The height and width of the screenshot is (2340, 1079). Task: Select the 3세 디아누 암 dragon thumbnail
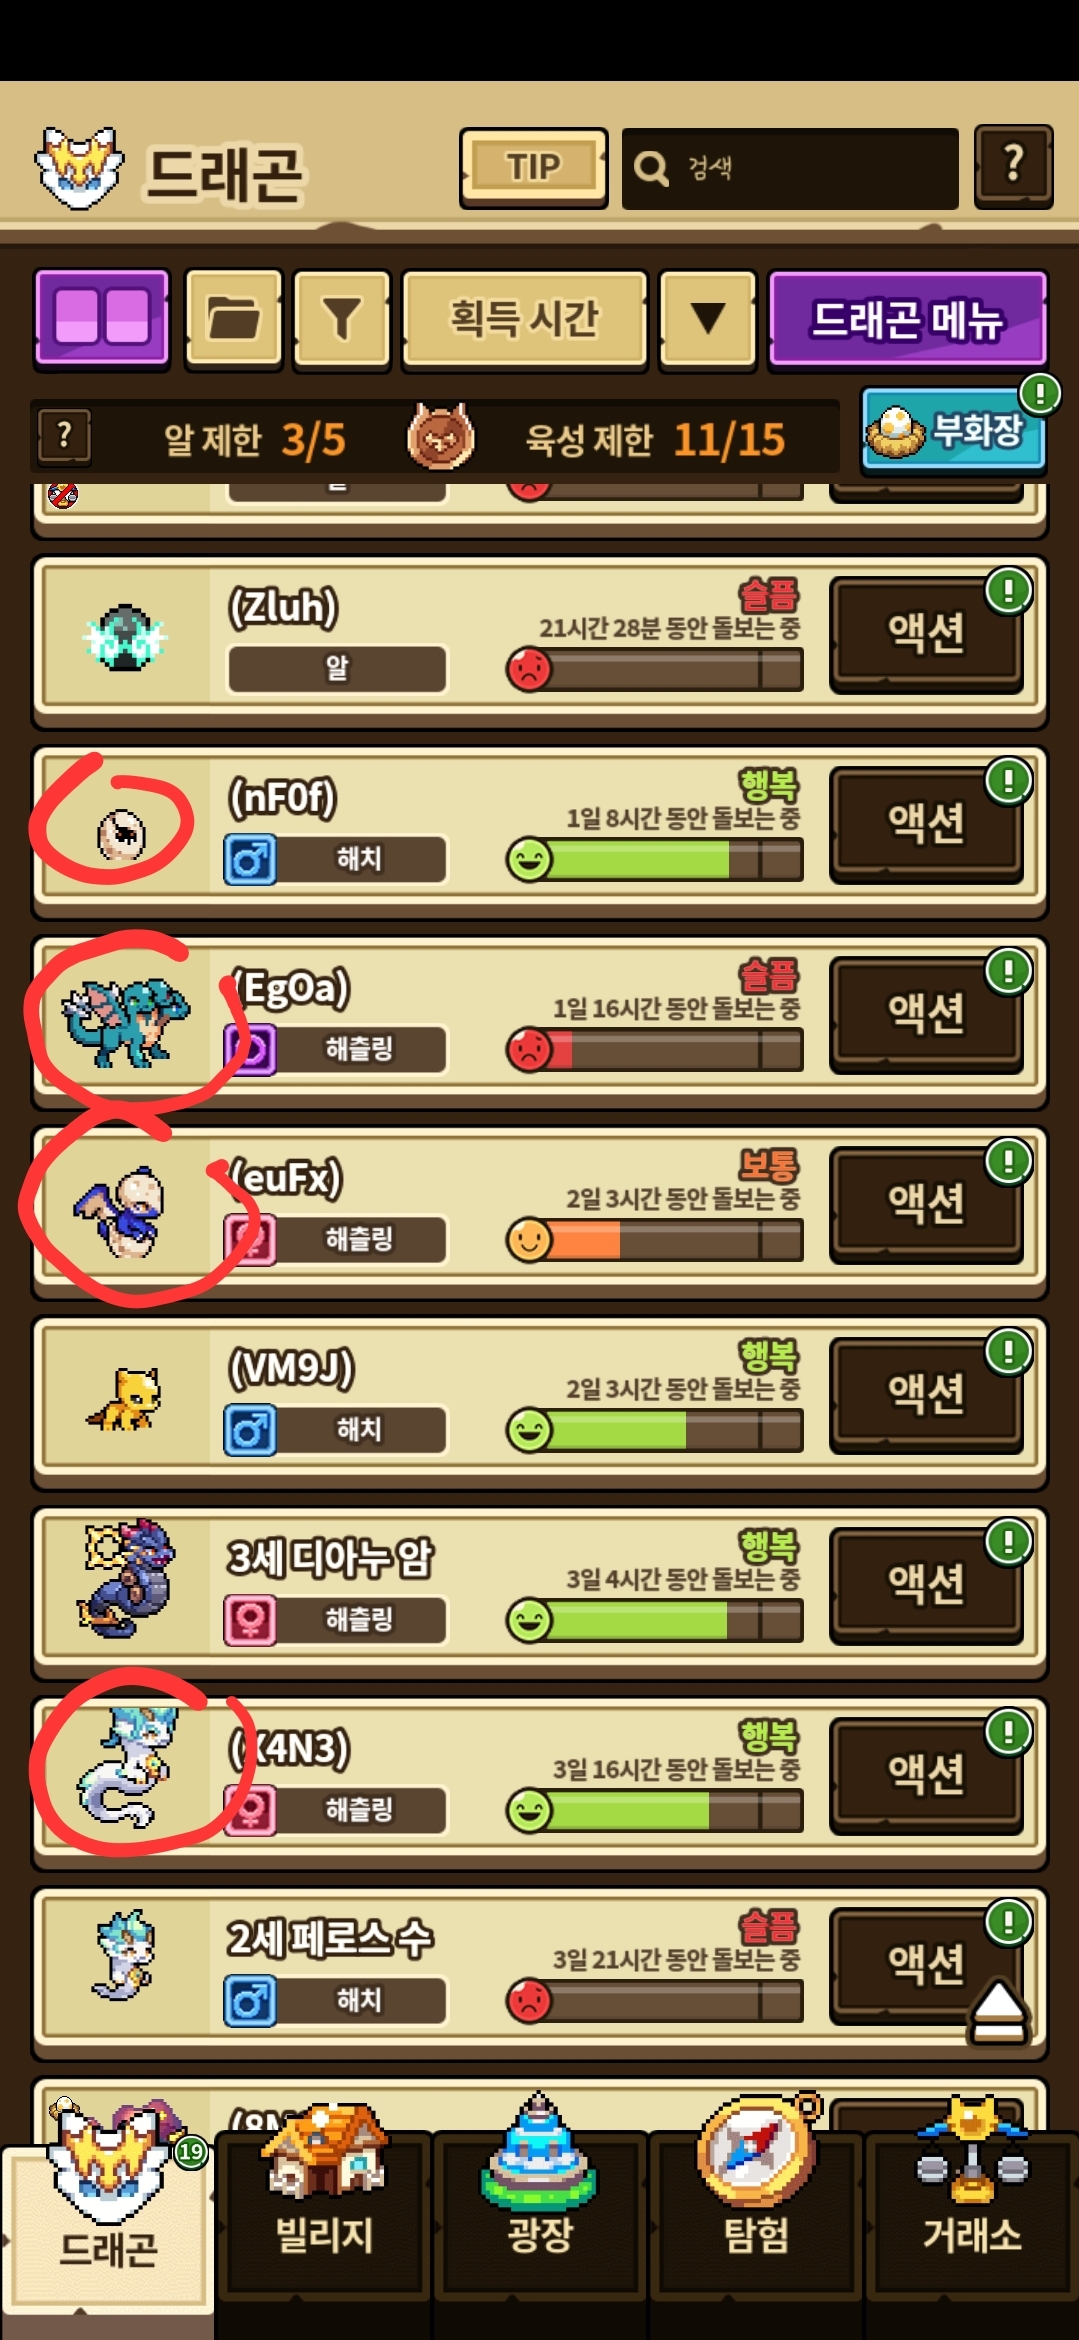pyautogui.click(x=124, y=1578)
